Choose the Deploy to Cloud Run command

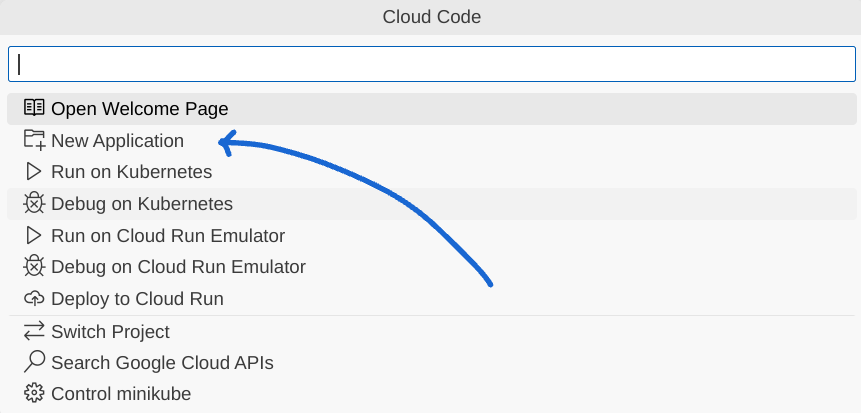tap(137, 299)
